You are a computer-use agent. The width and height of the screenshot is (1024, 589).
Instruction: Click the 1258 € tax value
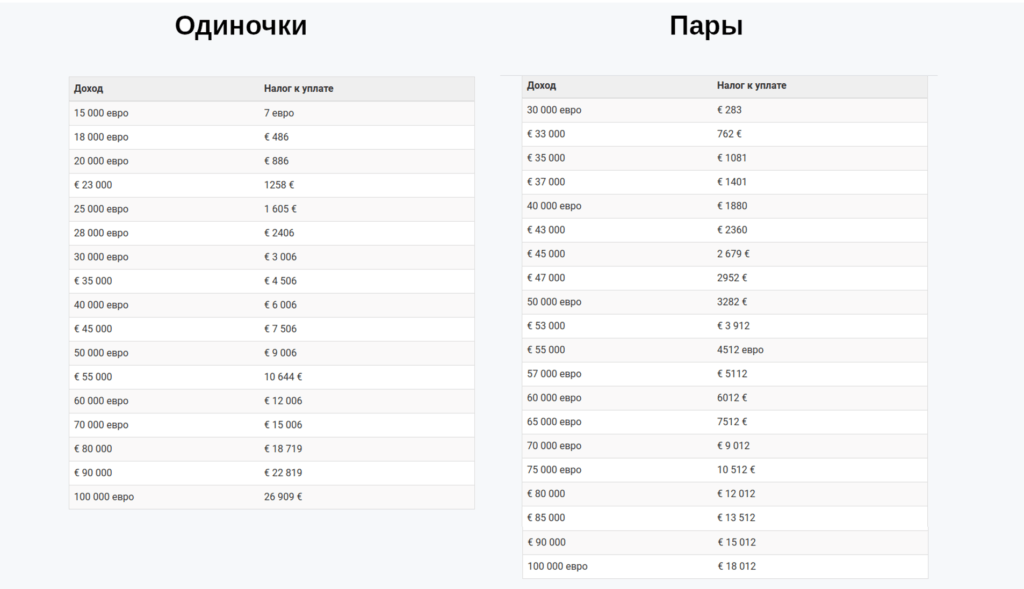[x=279, y=185]
